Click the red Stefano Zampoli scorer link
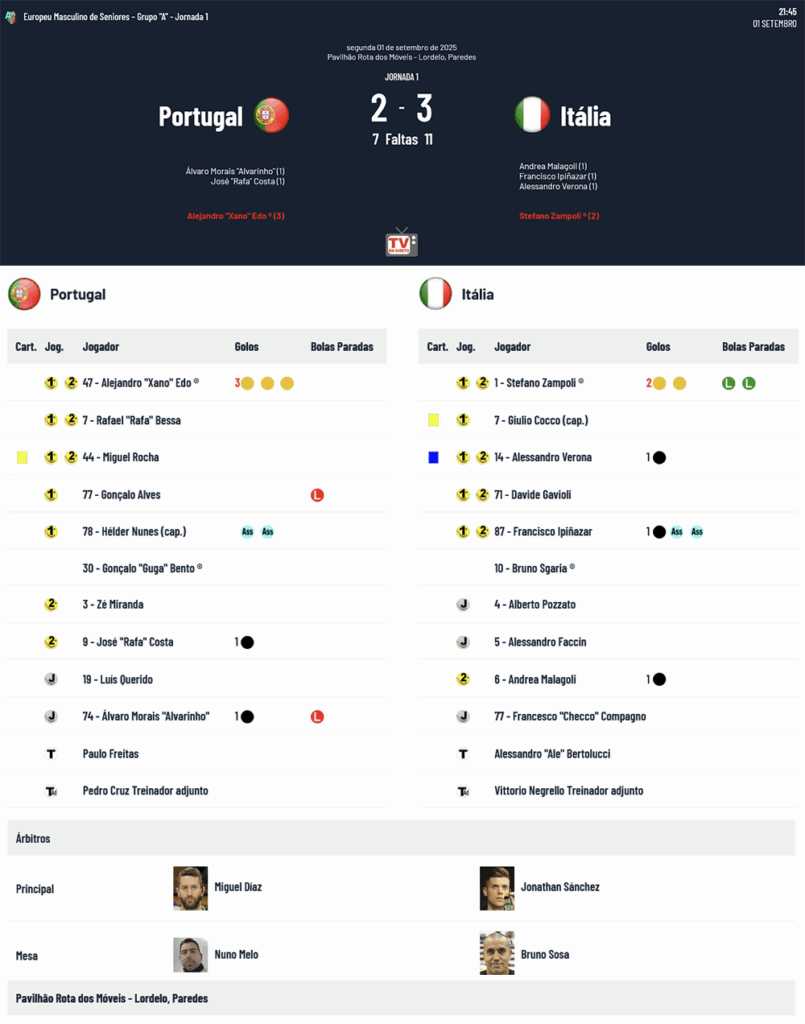This screenshot has width=805, height=1024. (559, 216)
